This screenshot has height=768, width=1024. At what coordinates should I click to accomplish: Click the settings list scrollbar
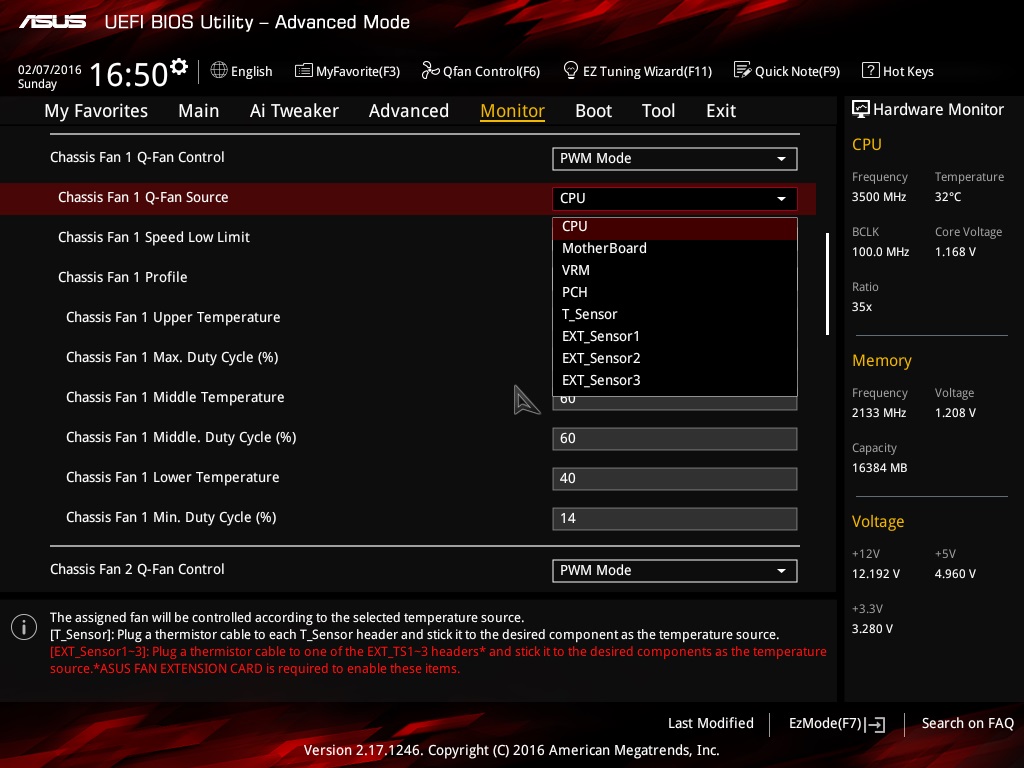[827, 284]
